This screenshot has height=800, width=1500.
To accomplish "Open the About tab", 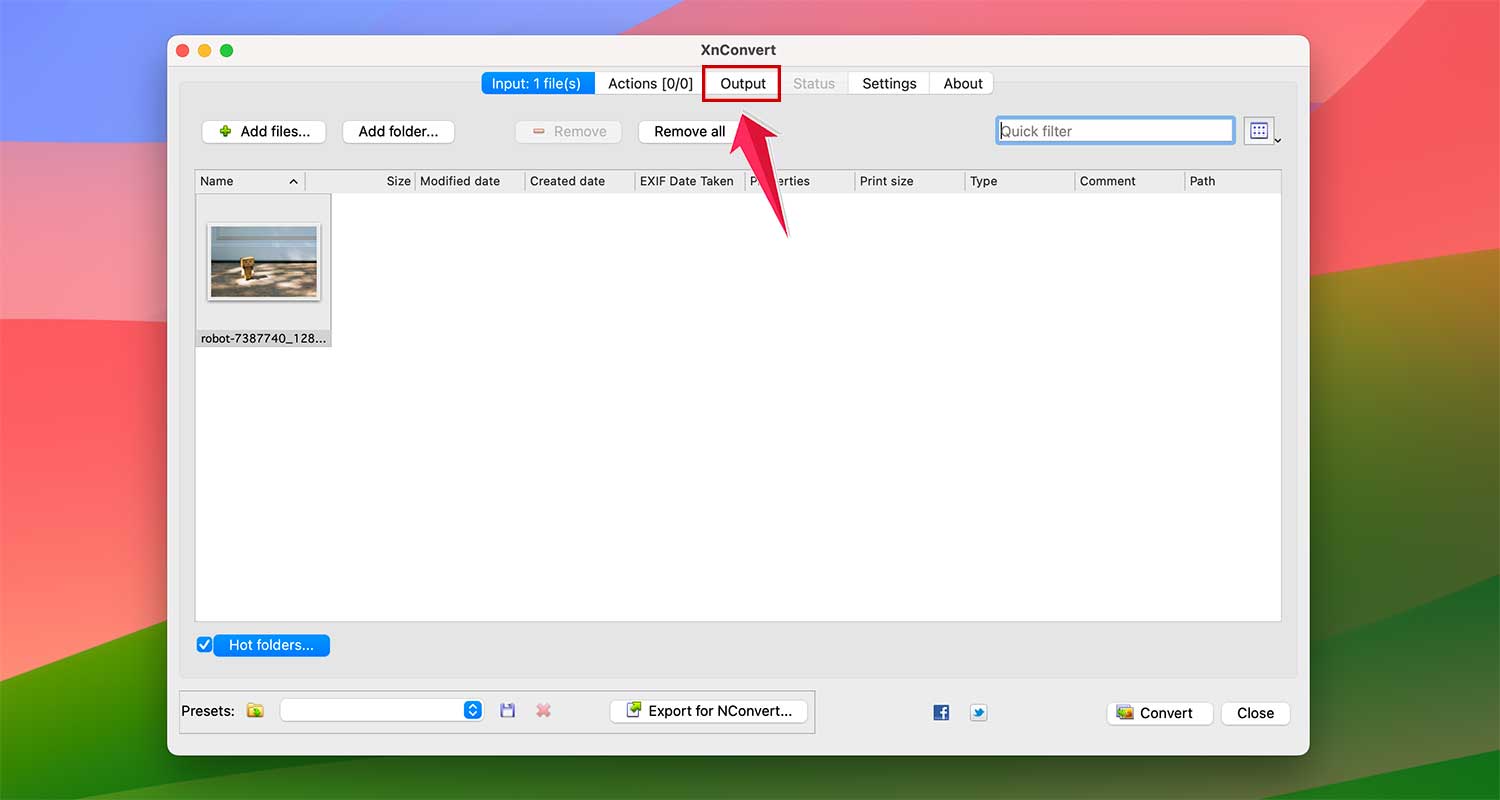I will 961,83.
